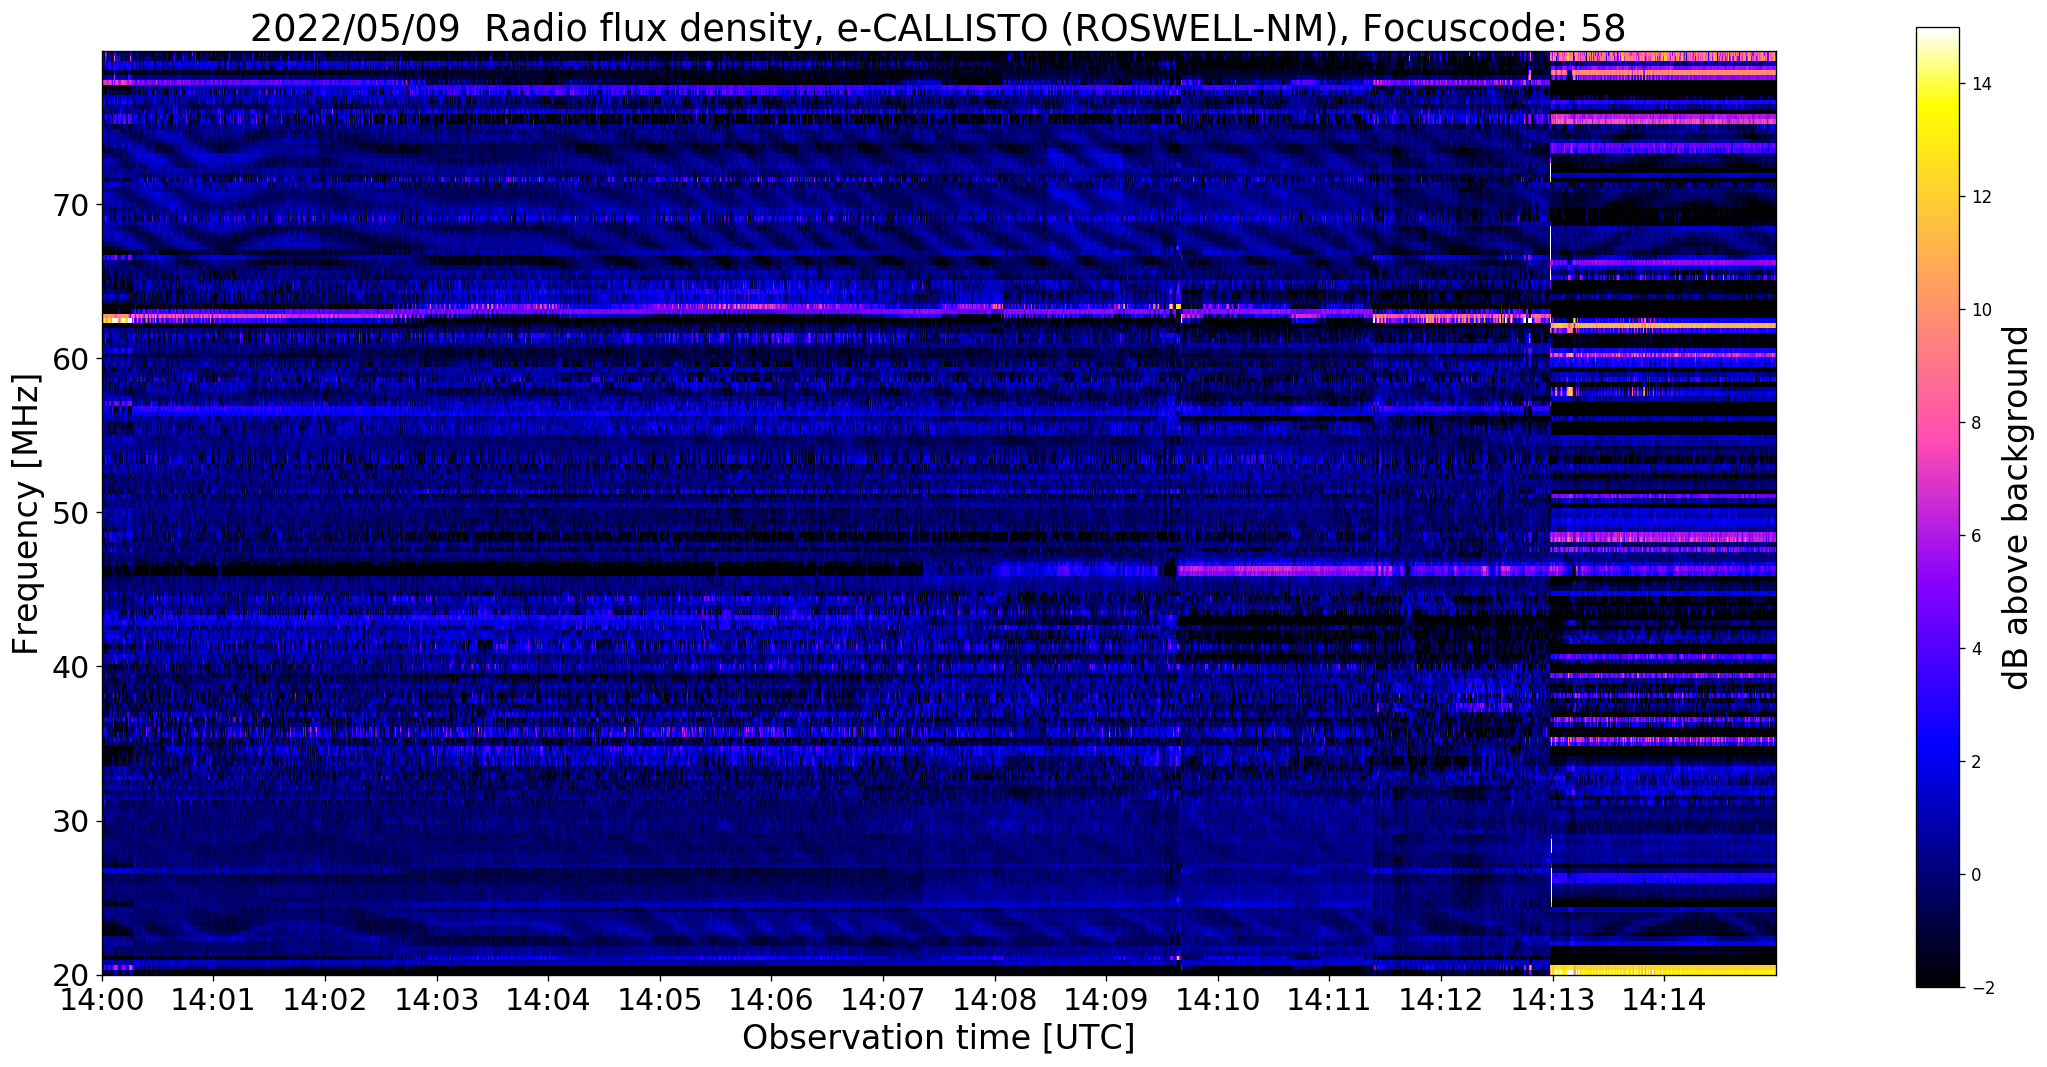This screenshot has width=2047, height=1067.
Task: Click the plot title mentioning e-CALLISTO ROSWELL-NM
Action: tap(938, 28)
